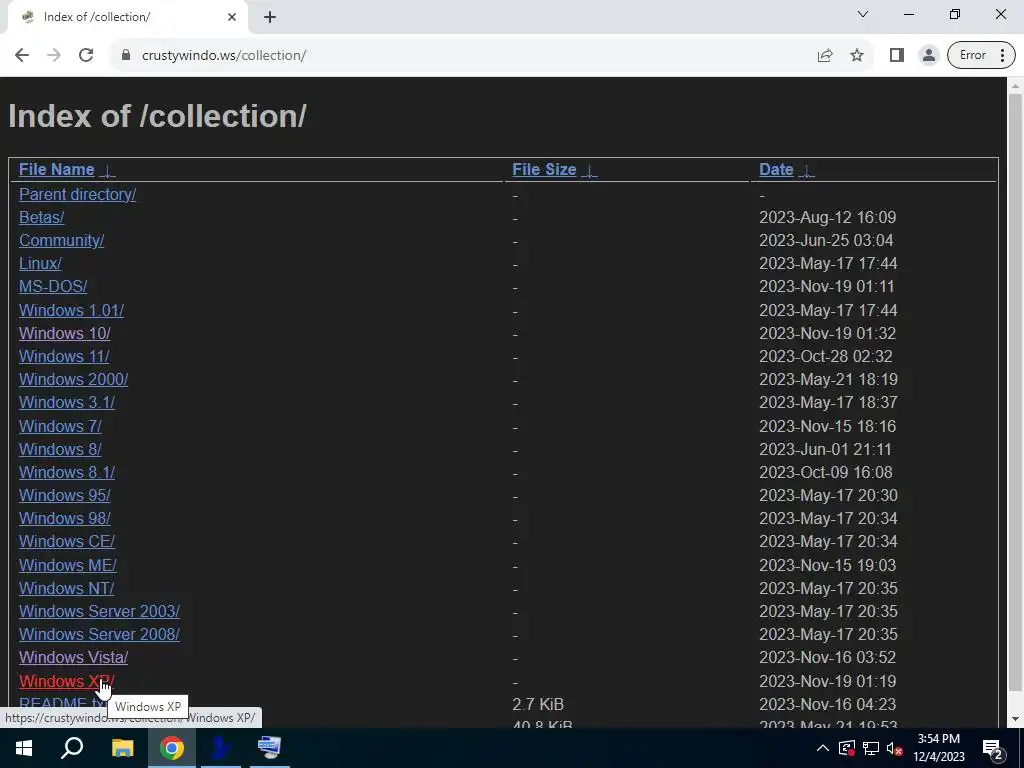Open the Linux/ folder
The width and height of the screenshot is (1024, 768).
40,263
